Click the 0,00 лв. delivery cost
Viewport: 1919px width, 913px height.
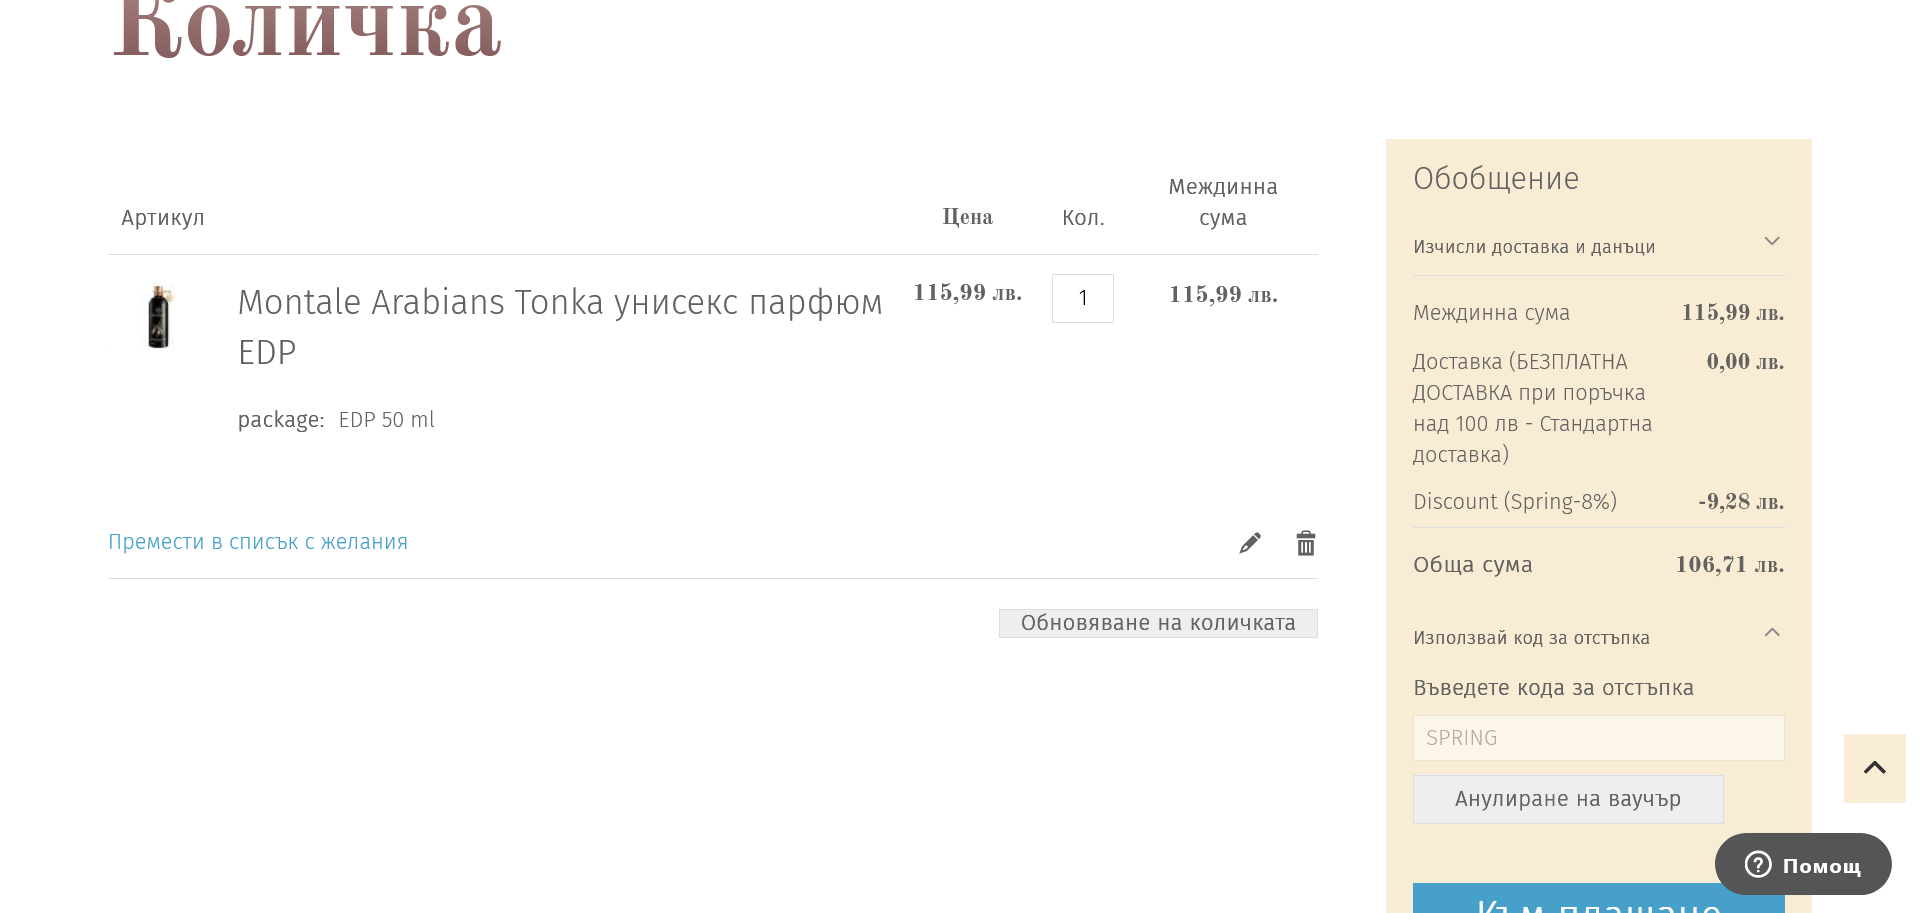point(1745,362)
